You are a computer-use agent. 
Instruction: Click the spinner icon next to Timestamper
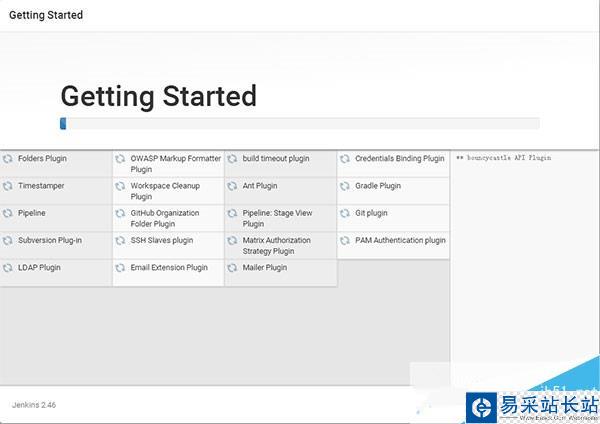8,186
